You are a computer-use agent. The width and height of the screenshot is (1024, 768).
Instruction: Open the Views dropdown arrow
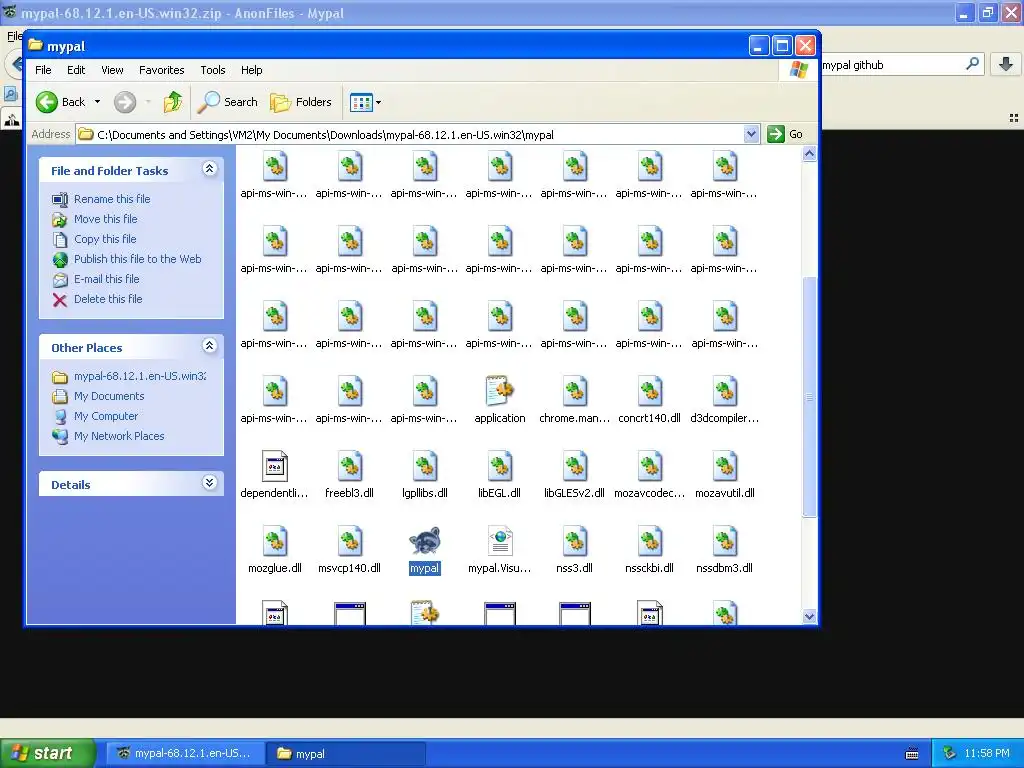(378, 103)
